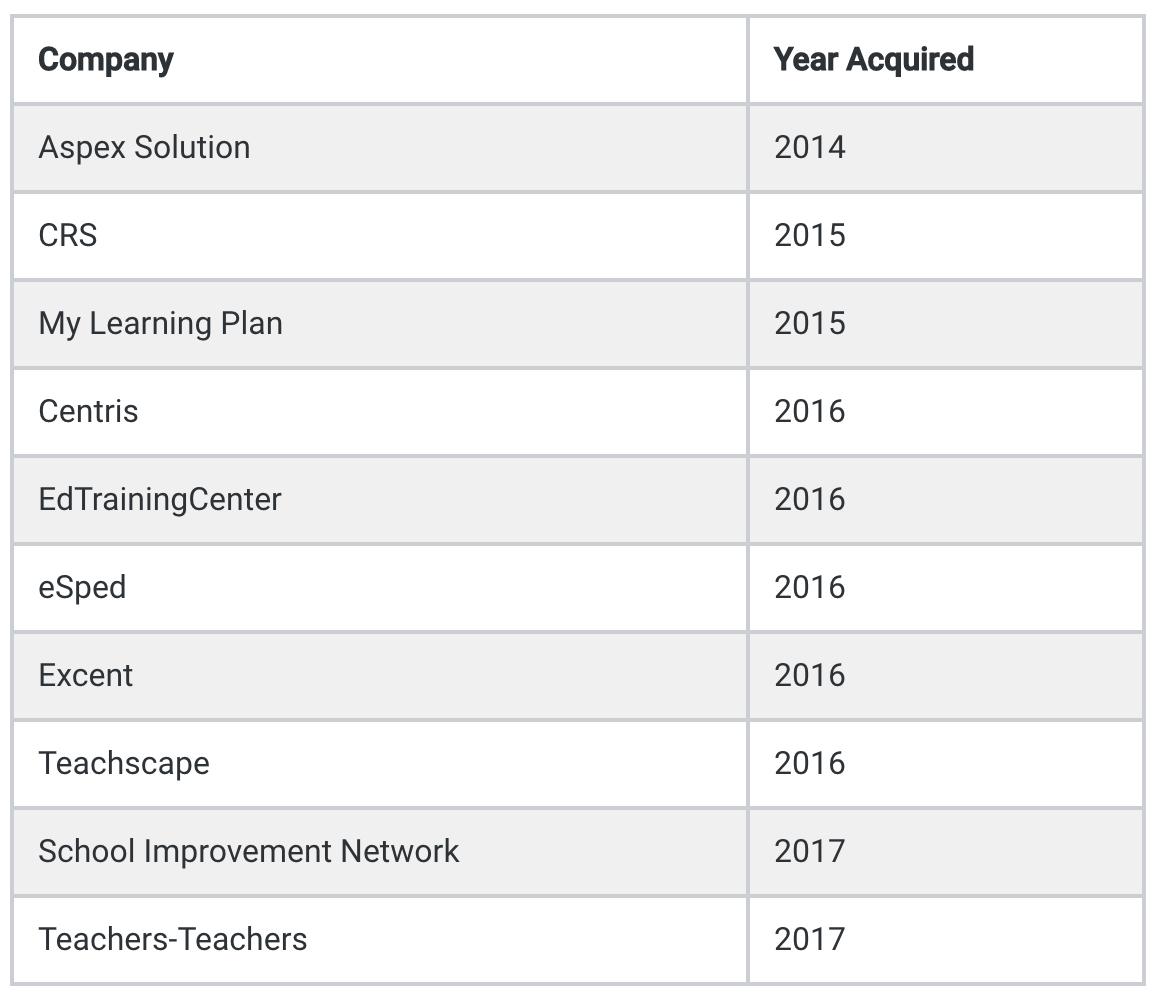Select the Teachscape cell
This screenshot has width=1158, height=1000.
click(x=380, y=763)
